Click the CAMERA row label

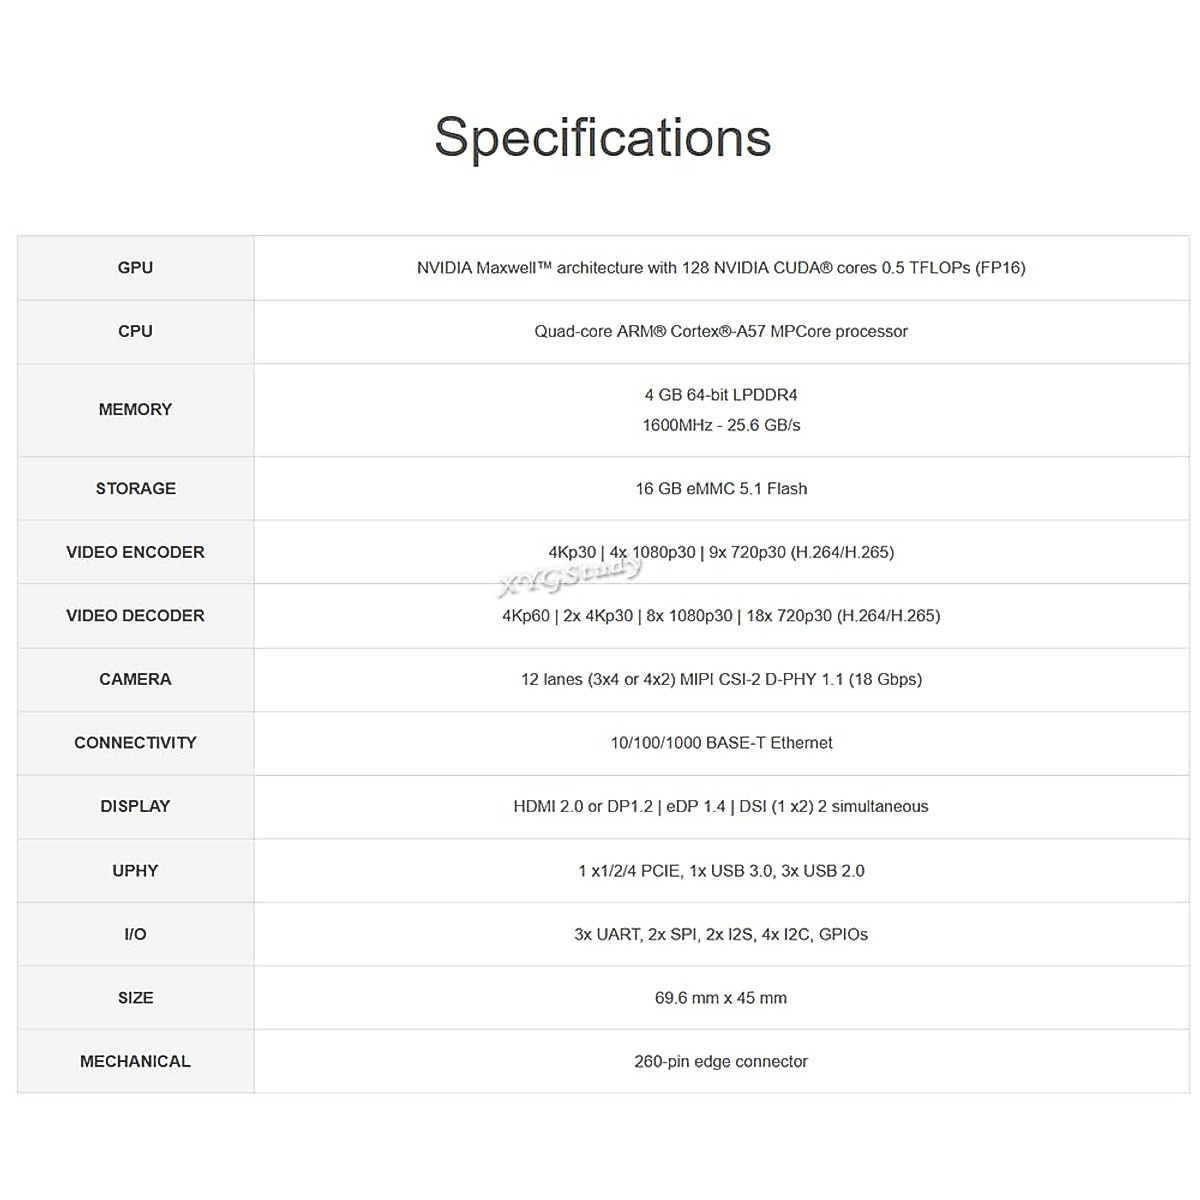pyautogui.click(x=135, y=679)
